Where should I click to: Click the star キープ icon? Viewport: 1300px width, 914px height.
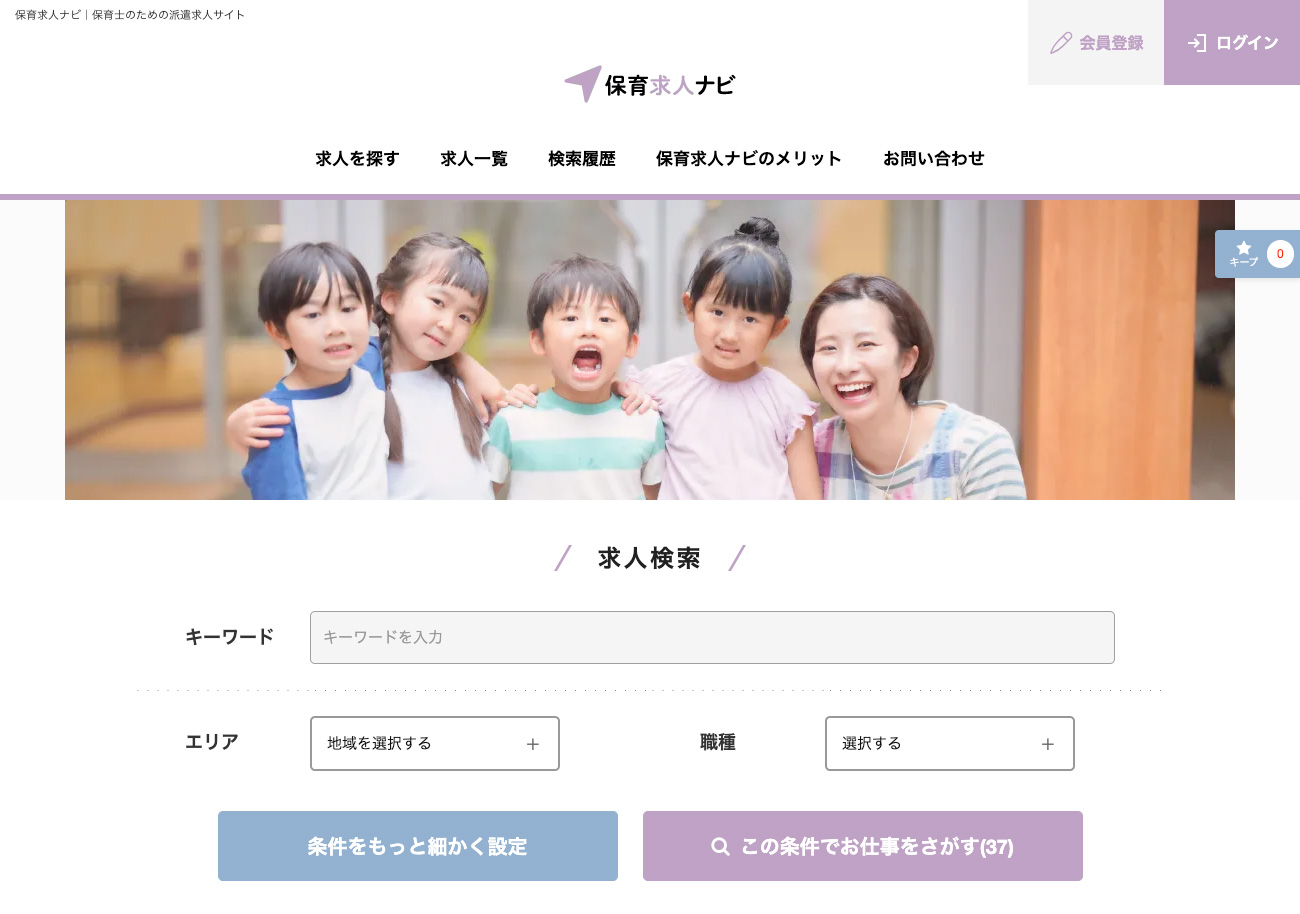point(1243,248)
